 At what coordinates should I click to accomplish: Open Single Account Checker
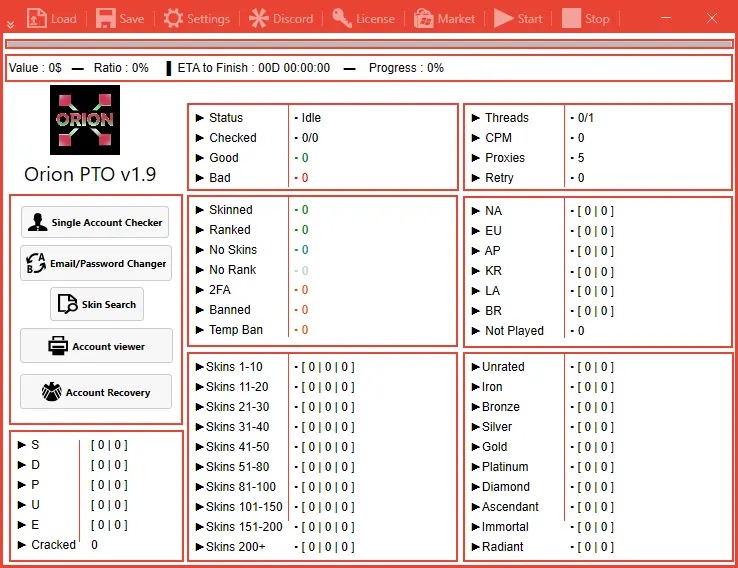(95, 222)
